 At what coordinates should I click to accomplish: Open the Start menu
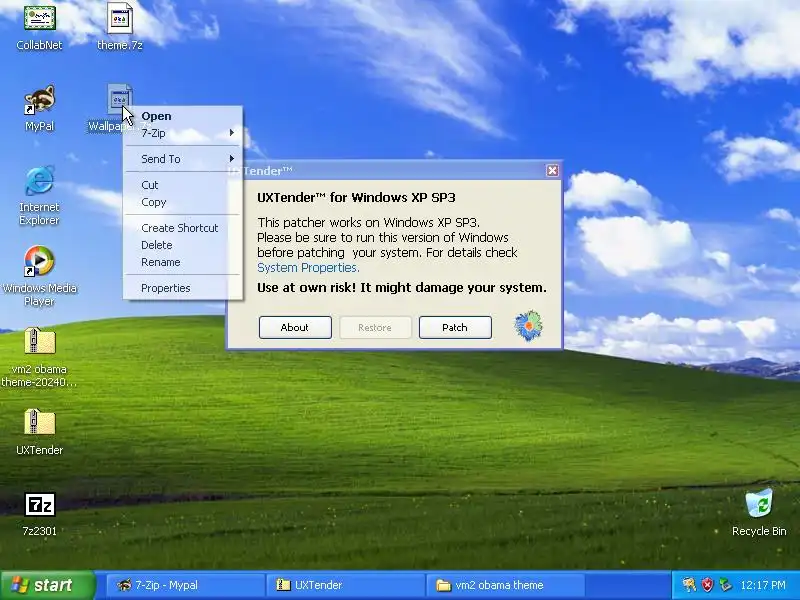(47, 585)
